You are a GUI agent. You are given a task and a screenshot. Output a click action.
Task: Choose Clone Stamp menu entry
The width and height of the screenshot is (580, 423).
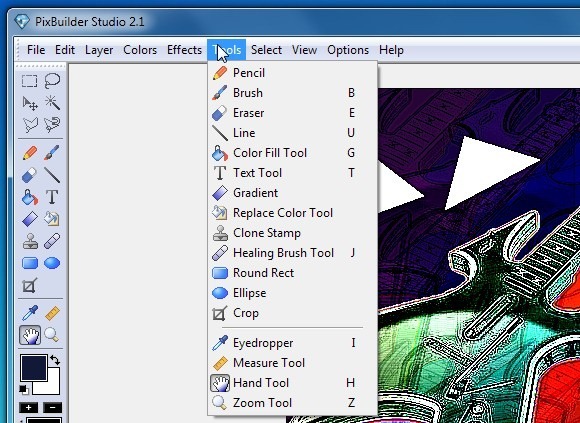tap(293, 233)
